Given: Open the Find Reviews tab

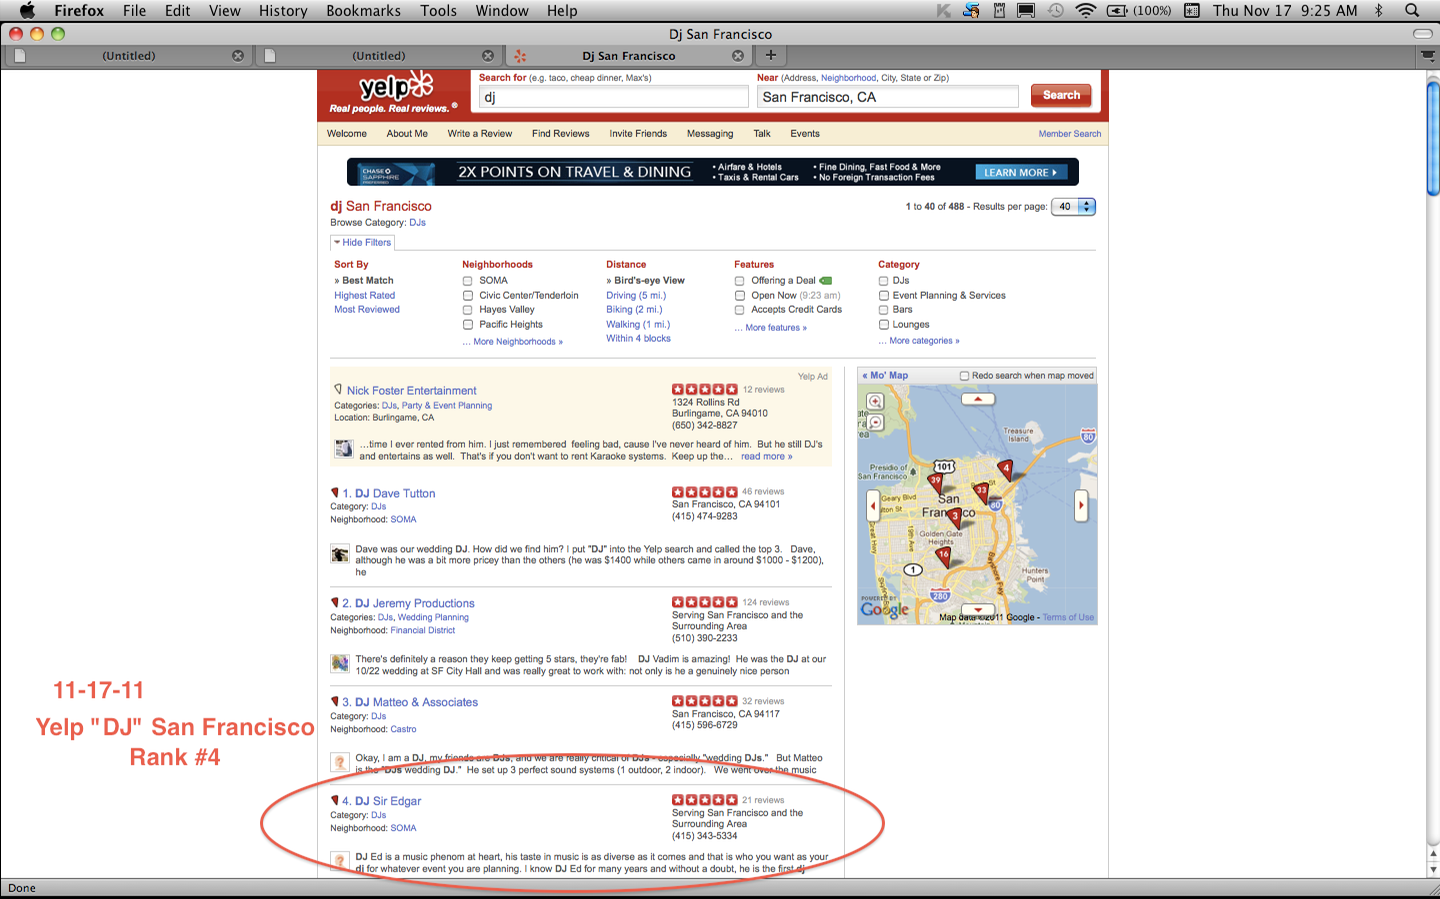Looking at the screenshot, I should click(560, 134).
